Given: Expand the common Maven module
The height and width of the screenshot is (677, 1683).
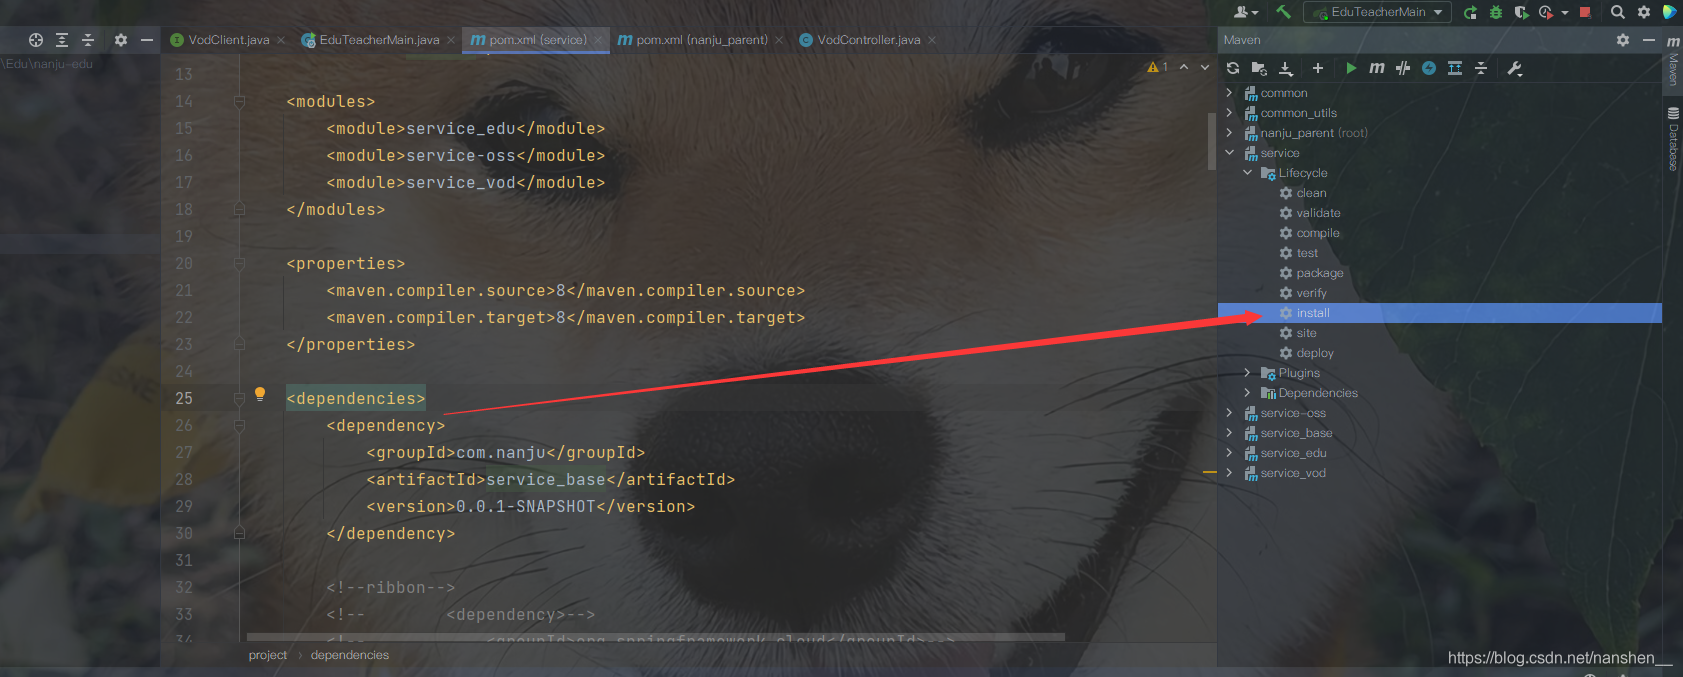Looking at the screenshot, I should pyautogui.click(x=1230, y=93).
